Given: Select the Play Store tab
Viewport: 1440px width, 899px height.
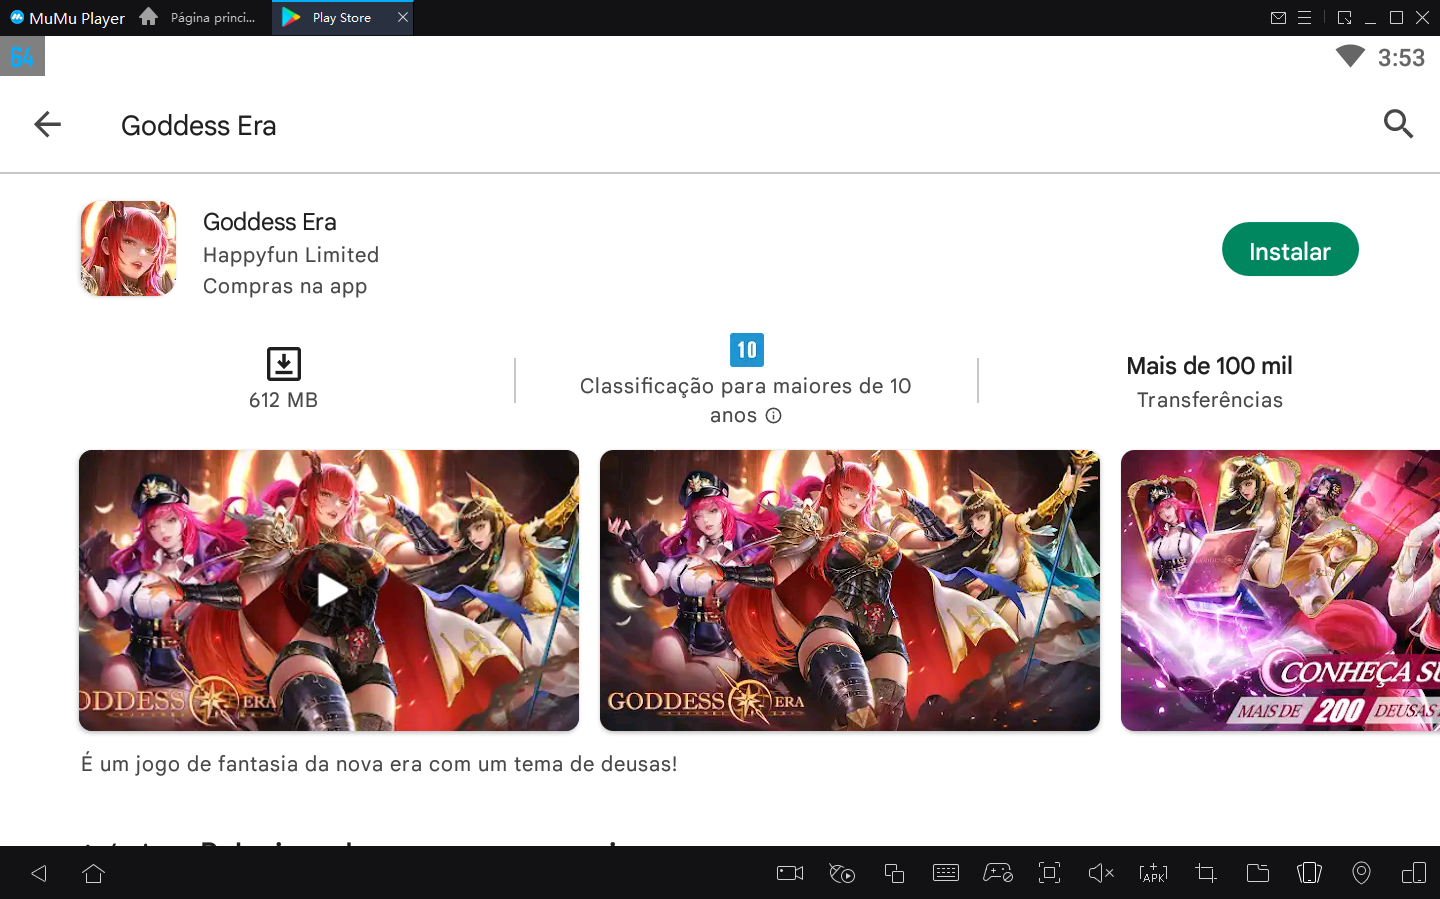Looking at the screenshot, I should click(x=341, y=18).
